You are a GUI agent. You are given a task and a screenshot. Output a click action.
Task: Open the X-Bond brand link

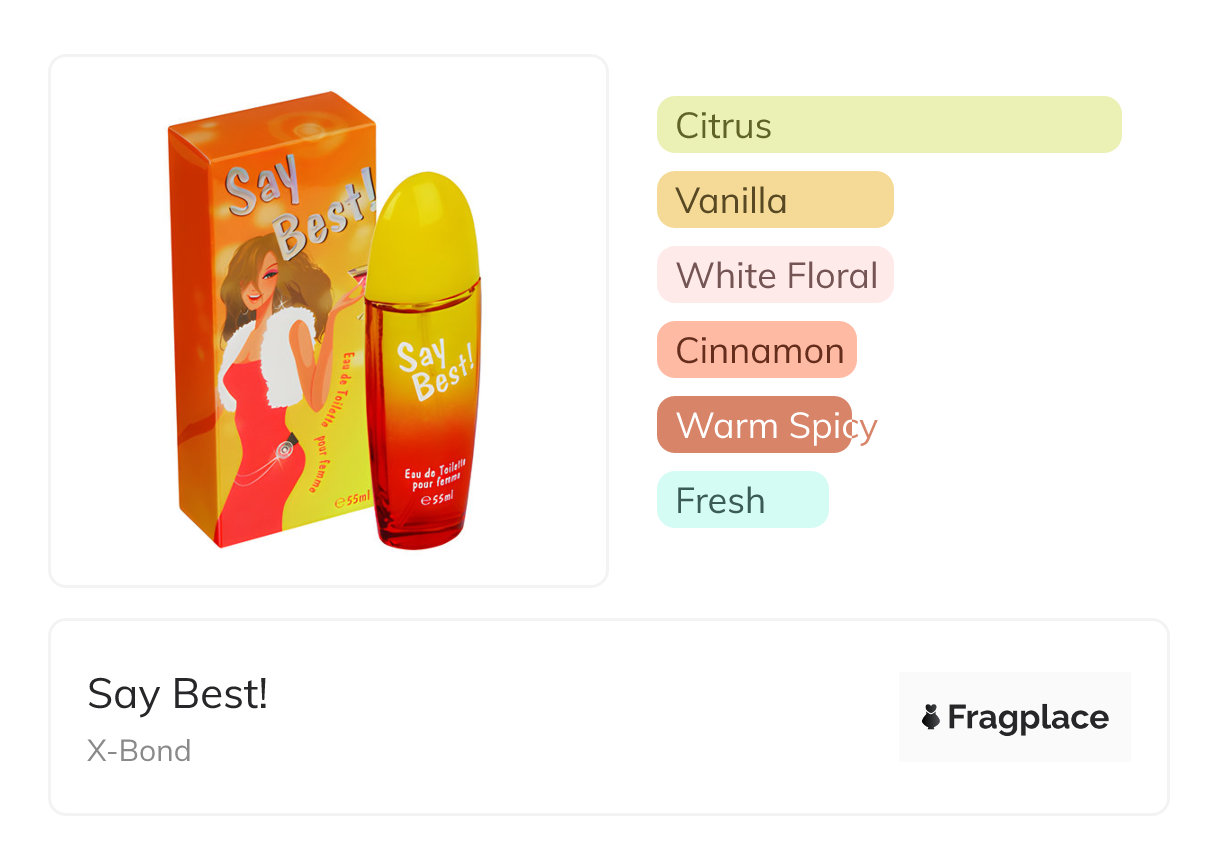pos(139,751)
